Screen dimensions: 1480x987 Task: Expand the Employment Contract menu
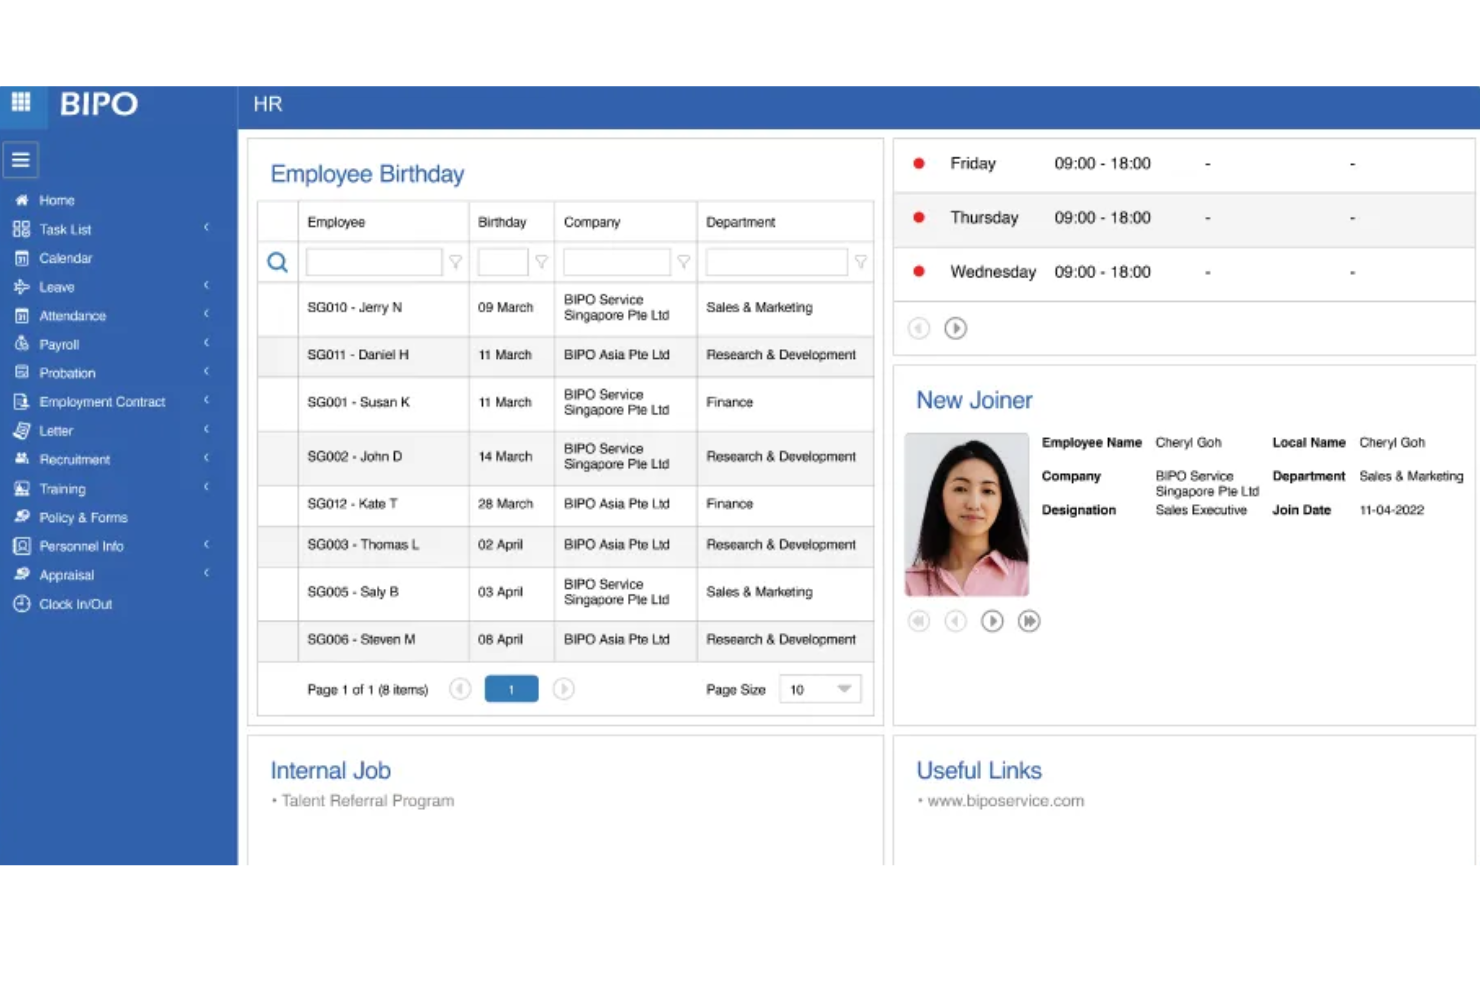click(103, 402)
